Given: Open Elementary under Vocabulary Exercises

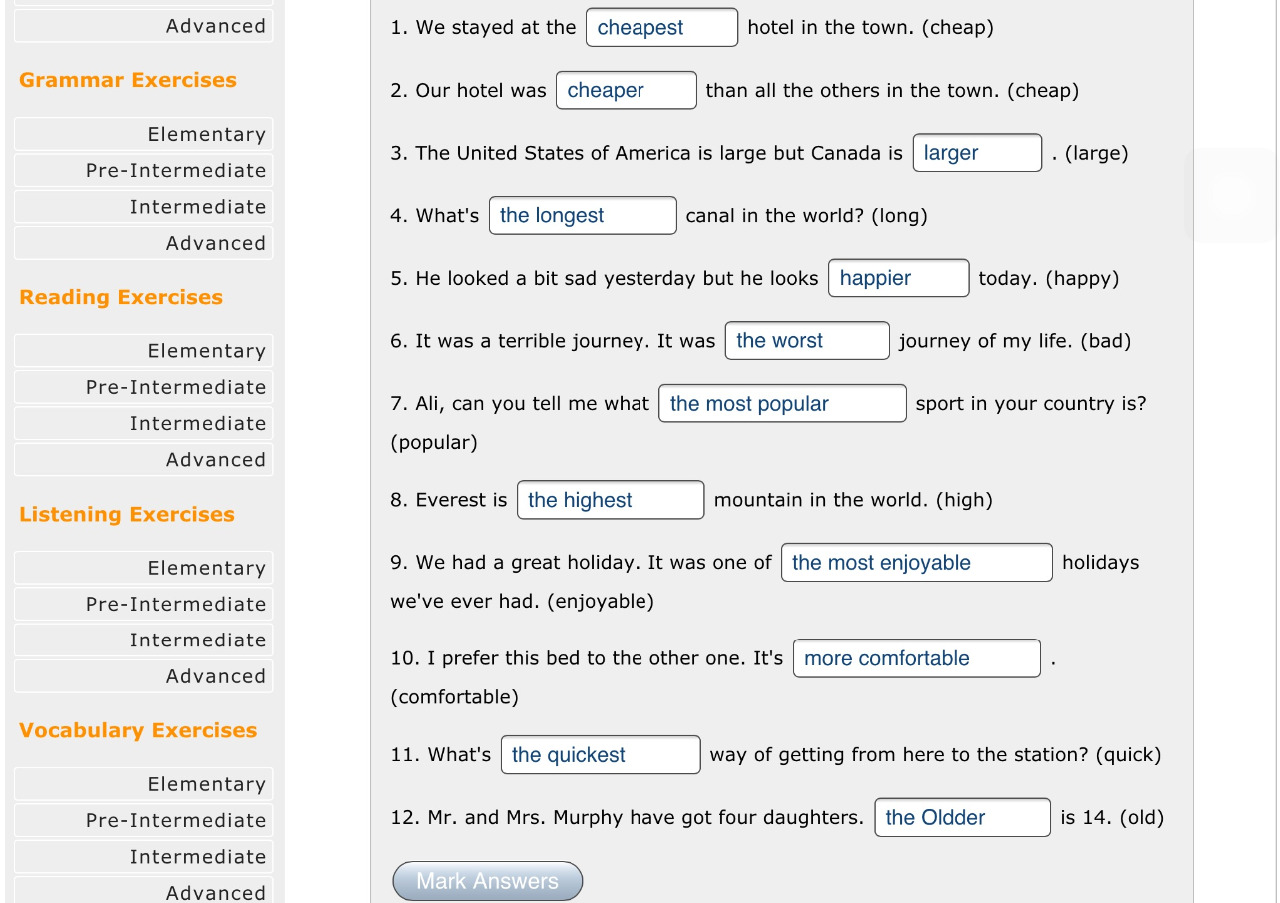Looking at the screenshot, I should point(144,784).
